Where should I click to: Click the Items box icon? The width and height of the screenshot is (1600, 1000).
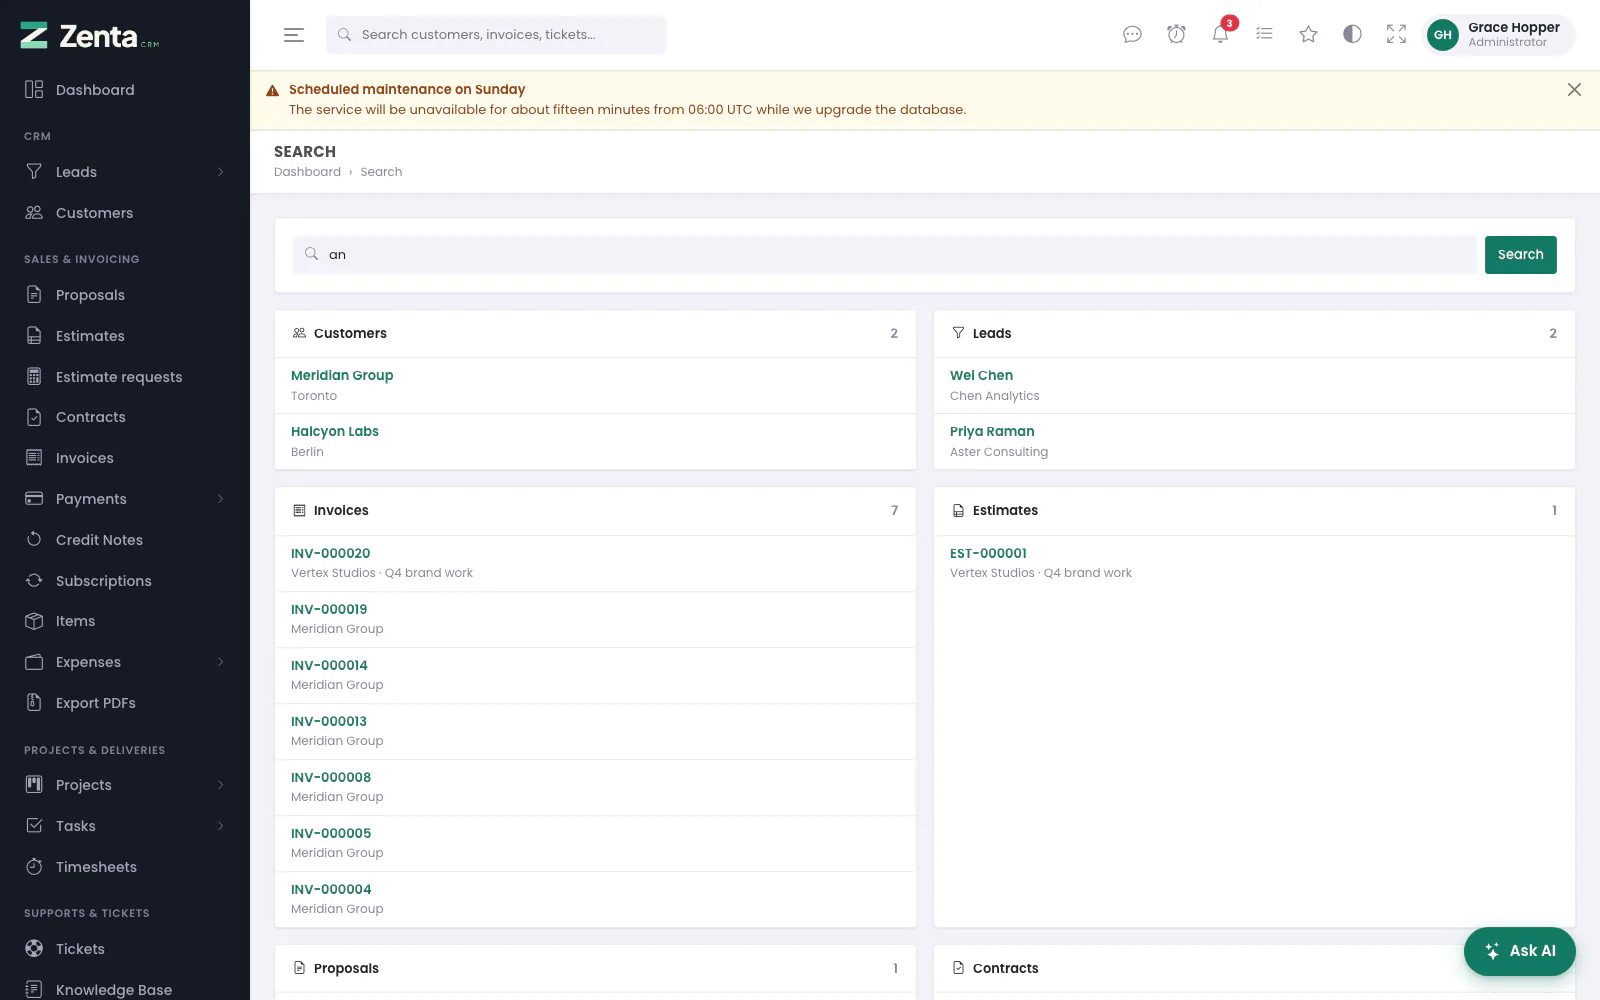[34, 621]
